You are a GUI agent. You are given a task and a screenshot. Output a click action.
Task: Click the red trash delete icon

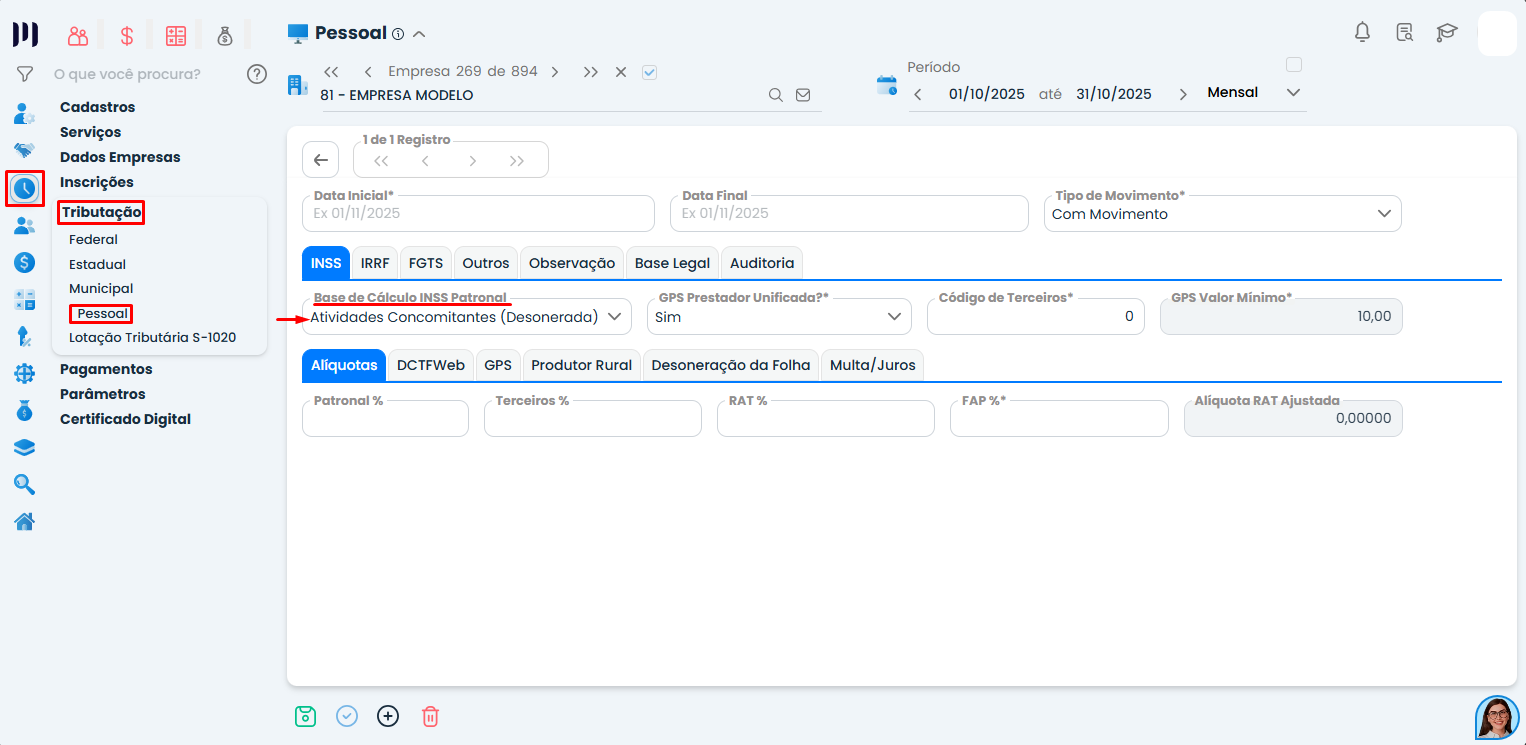coord(430,716)
